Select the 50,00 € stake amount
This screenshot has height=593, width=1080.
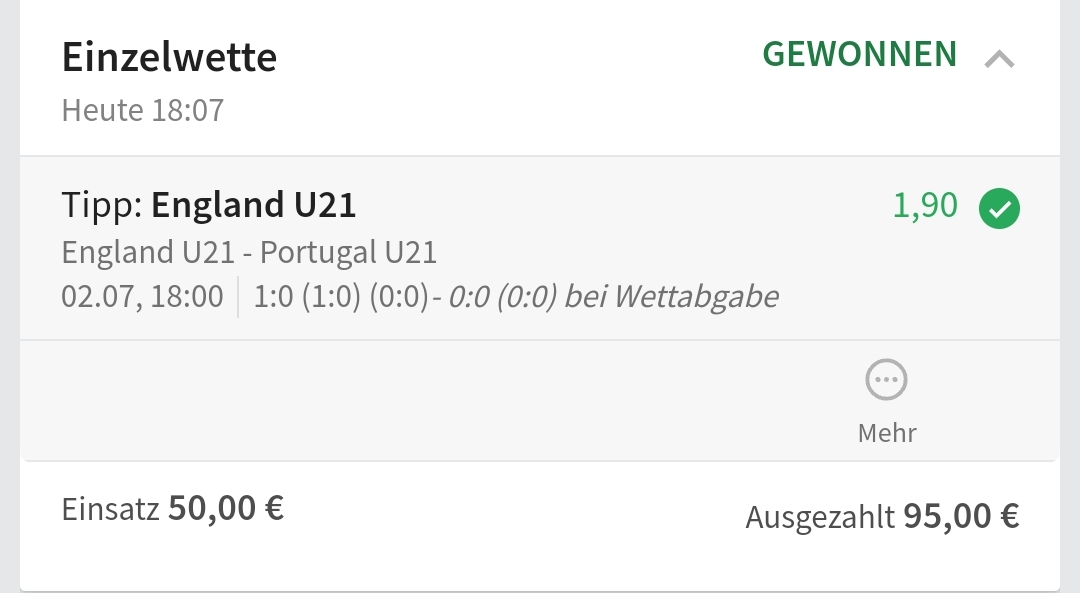[226, 508]
